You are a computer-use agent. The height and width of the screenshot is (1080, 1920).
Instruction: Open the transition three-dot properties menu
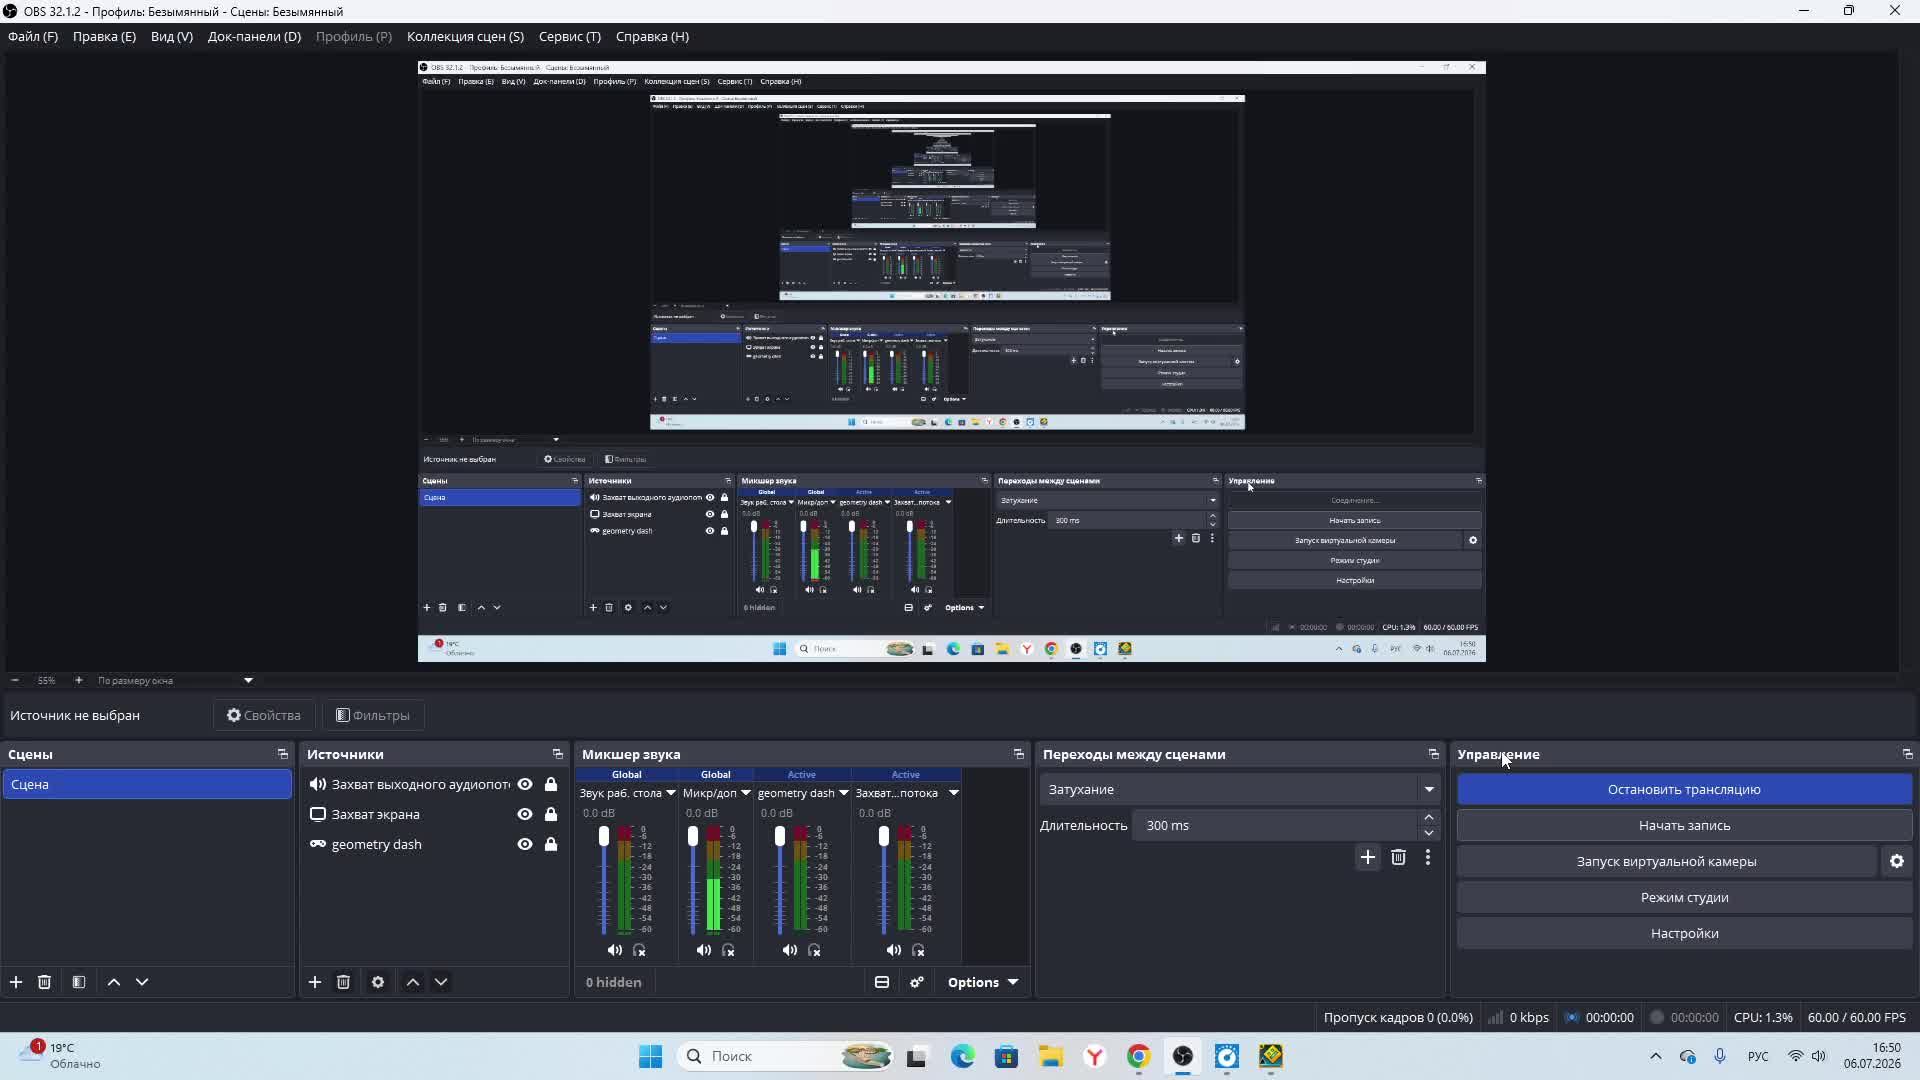[x=1428, y=857]
